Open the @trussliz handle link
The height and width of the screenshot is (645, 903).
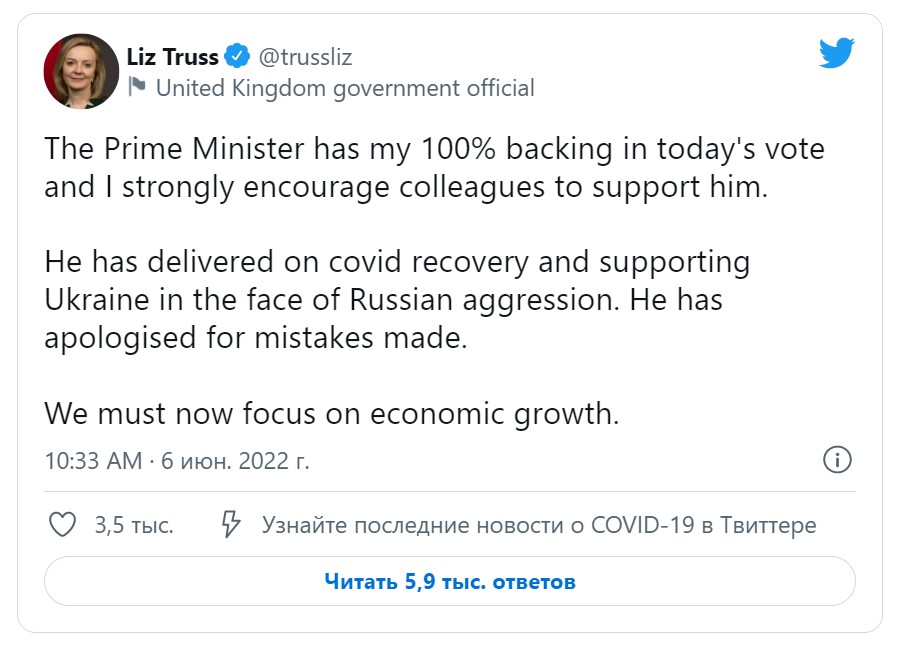tap(306, 56)
